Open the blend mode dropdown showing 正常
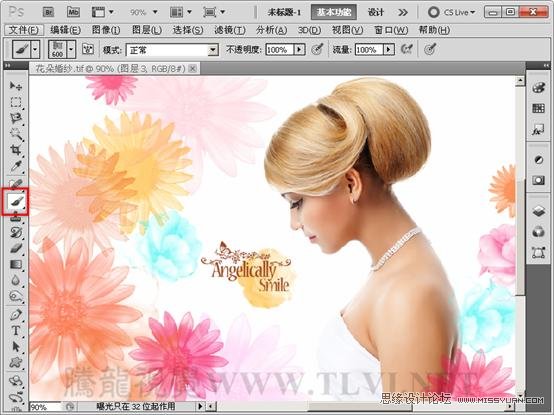Screen dimensions: 554x415 [172, 50]
